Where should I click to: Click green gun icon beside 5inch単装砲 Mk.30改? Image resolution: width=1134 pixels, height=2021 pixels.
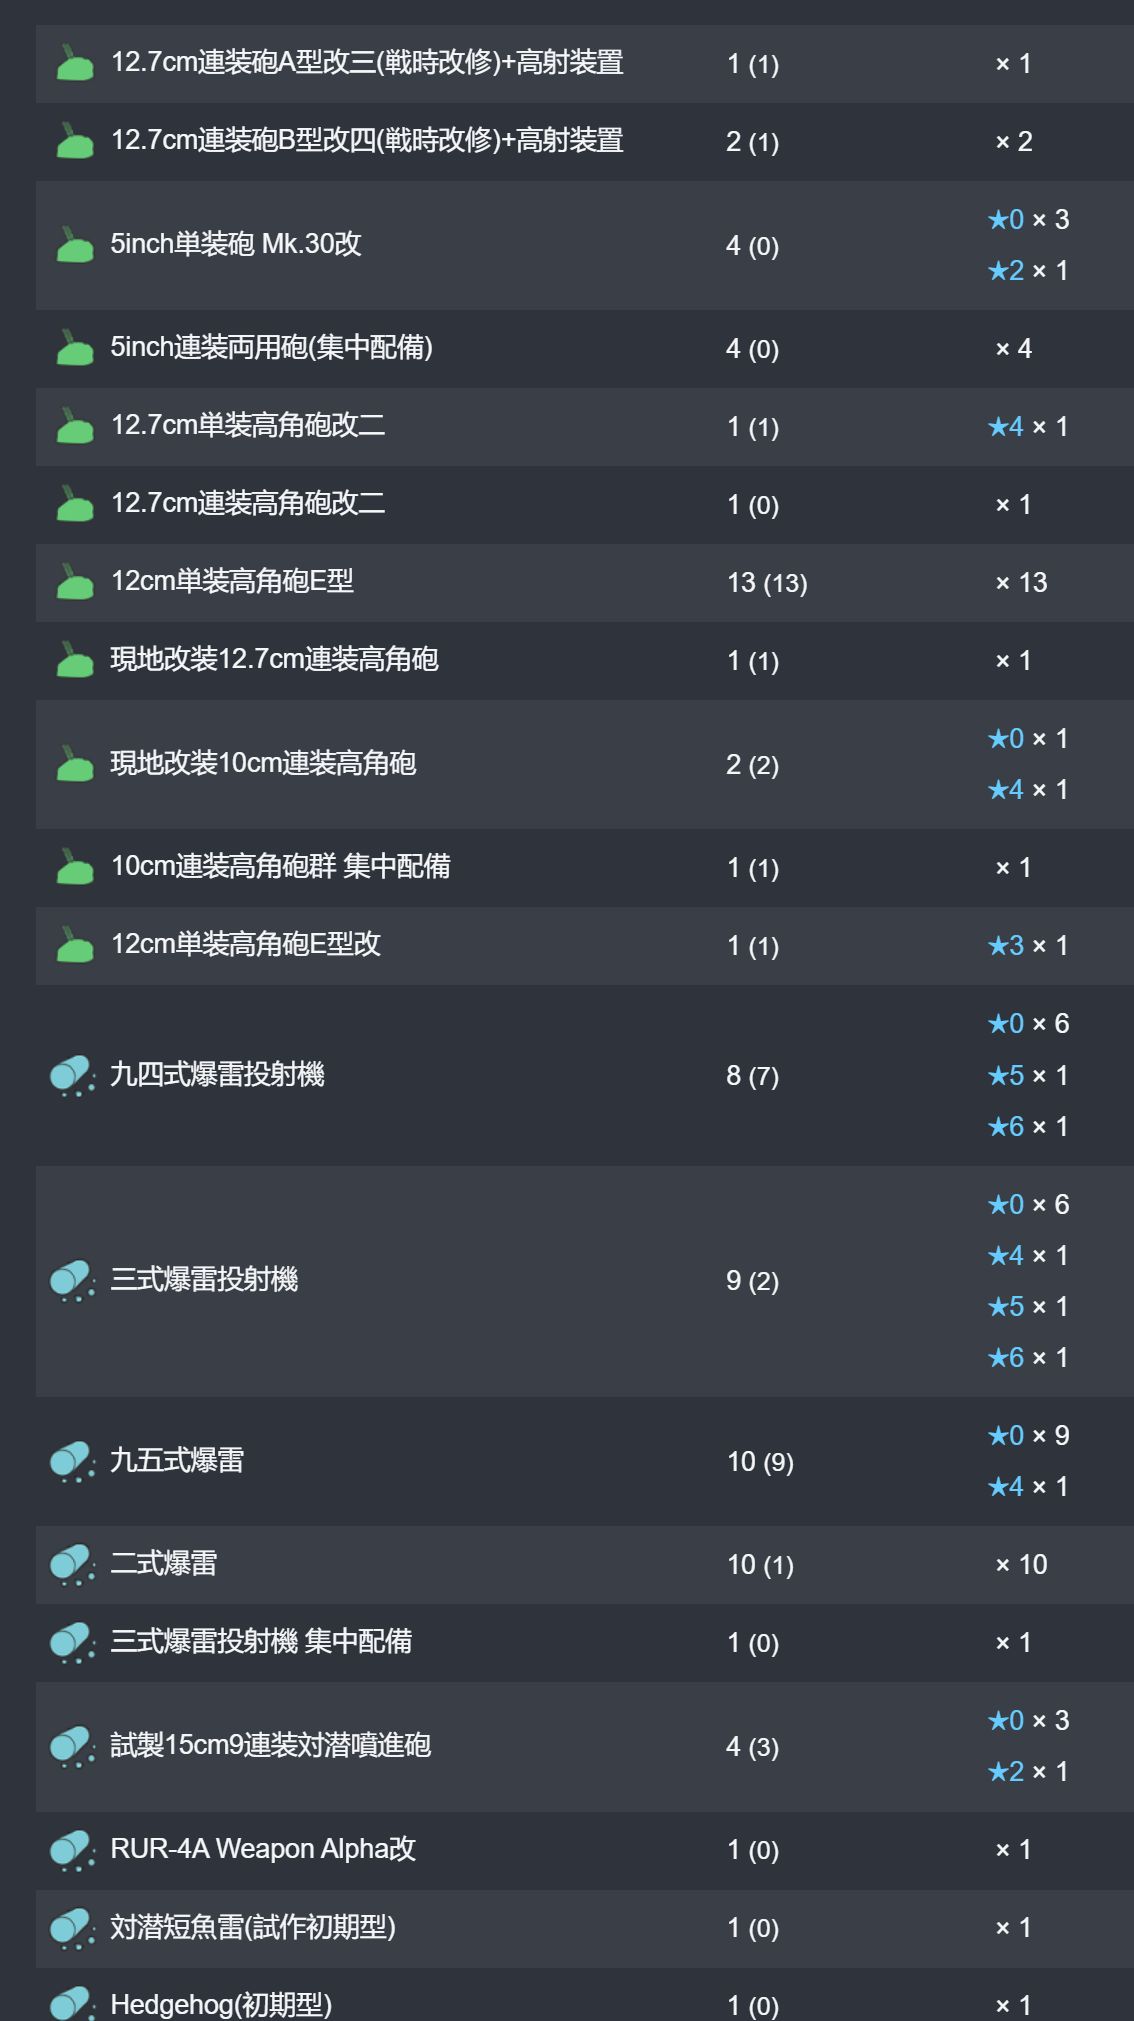(74, 245)
